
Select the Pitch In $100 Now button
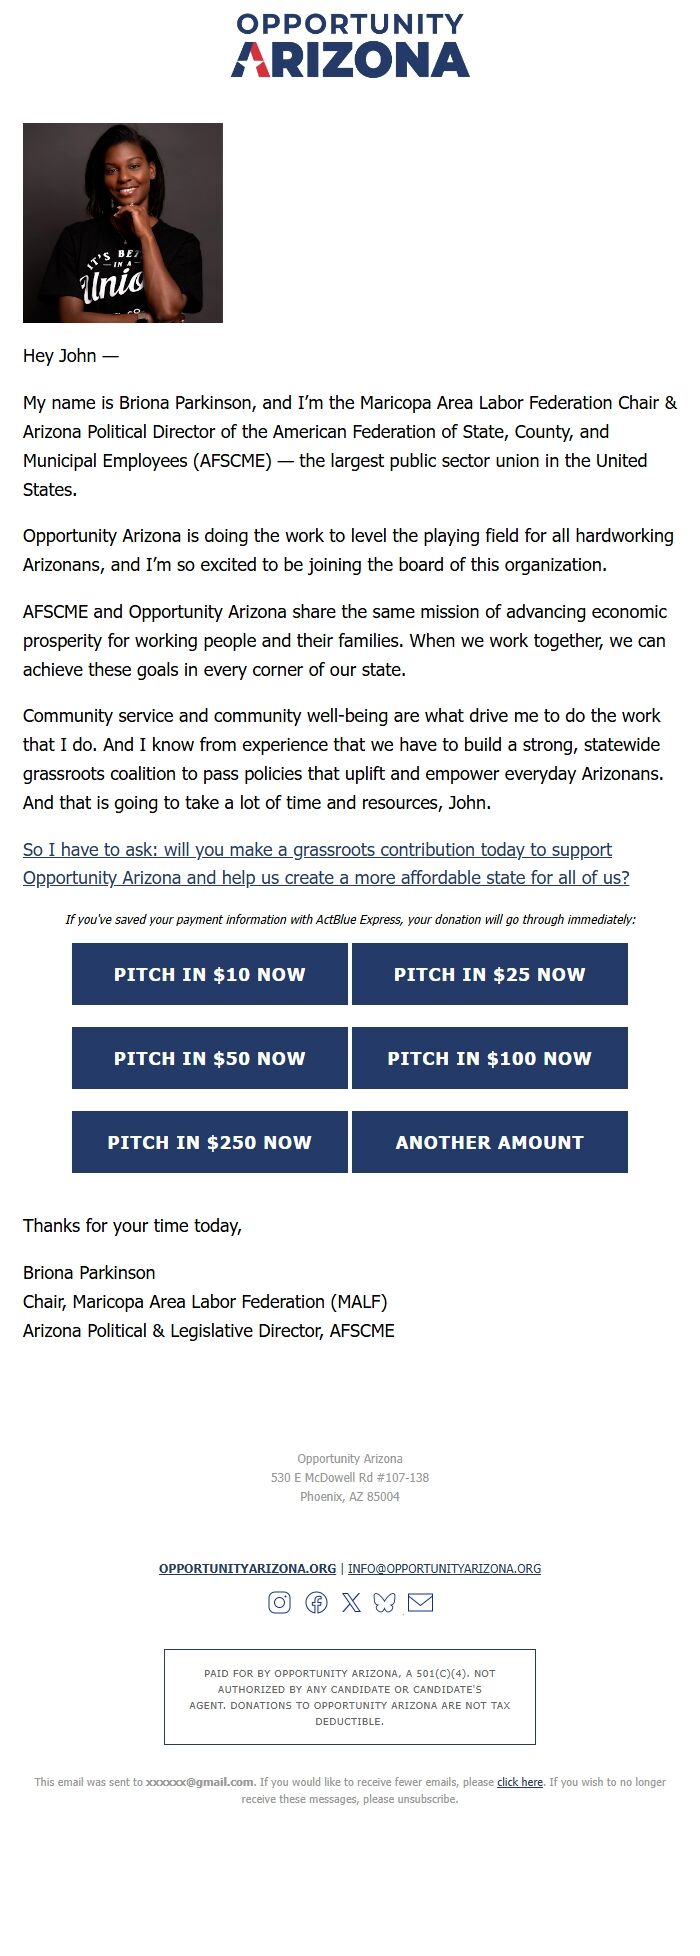[490, 1058]
